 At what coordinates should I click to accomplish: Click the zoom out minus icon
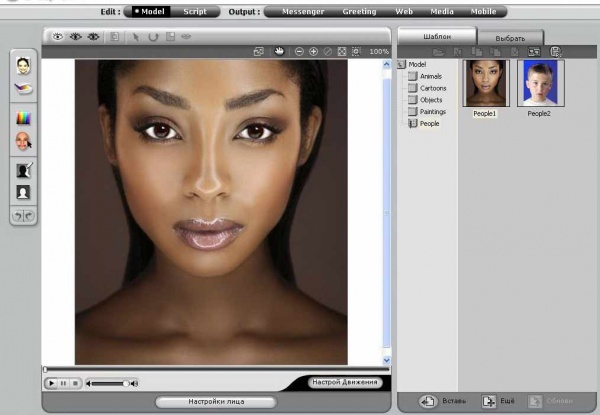(x=298, y=50)
